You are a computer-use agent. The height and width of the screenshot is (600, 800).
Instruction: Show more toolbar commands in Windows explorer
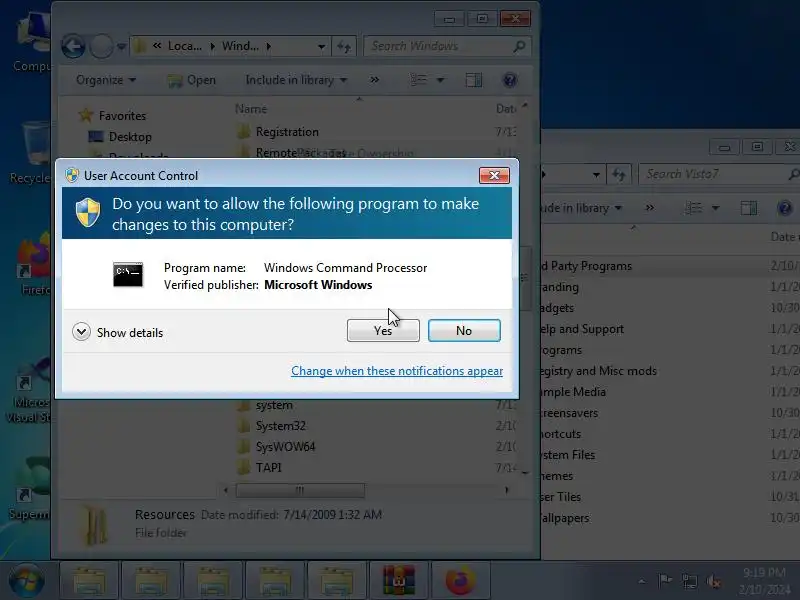[x=374, y=80]
